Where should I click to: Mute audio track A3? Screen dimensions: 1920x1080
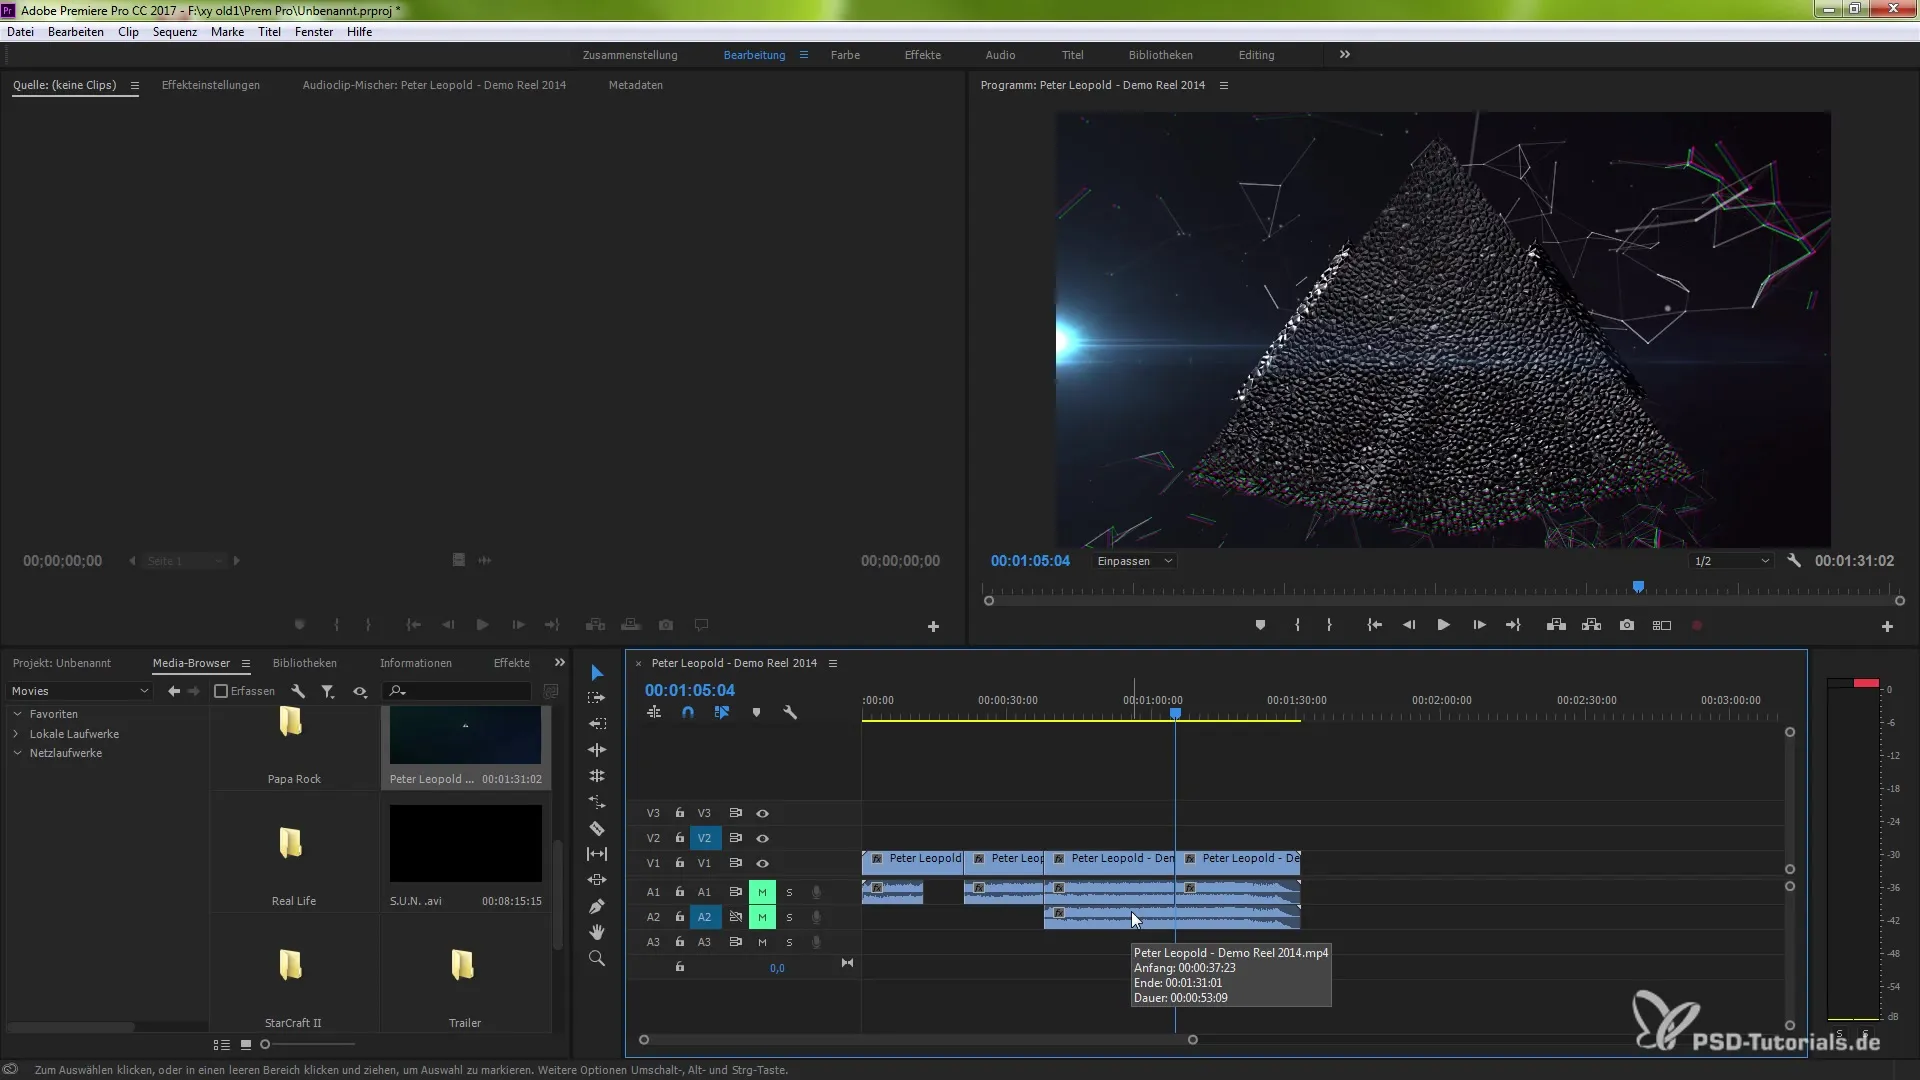coord(762,942)
